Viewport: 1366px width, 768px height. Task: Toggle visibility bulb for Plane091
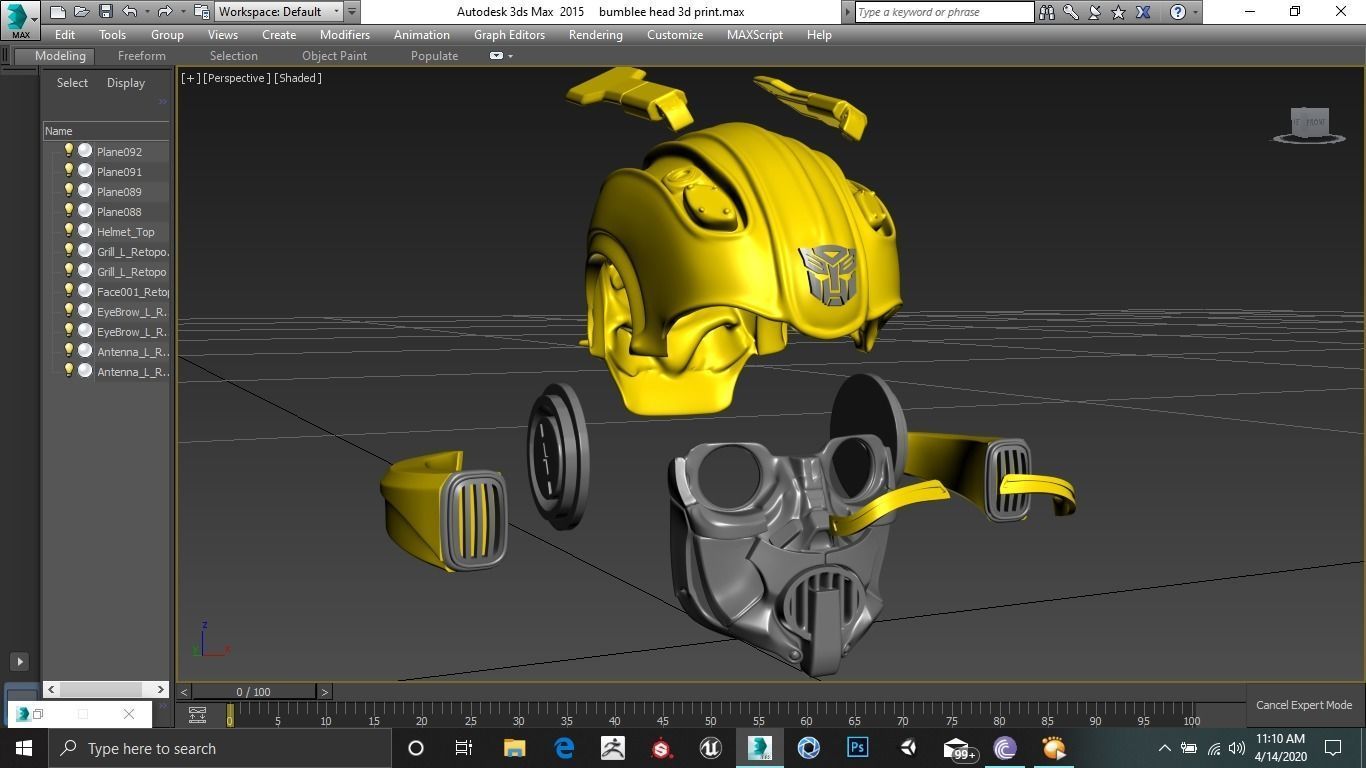pyautogui.click(x=68, y=171)
